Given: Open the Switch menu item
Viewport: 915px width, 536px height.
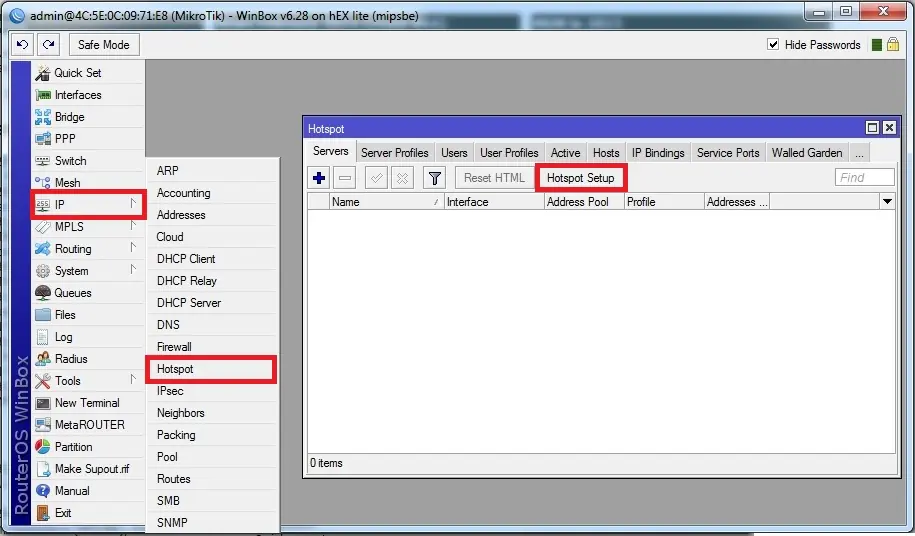Looking at the screenshot, I should click(88, 161).
